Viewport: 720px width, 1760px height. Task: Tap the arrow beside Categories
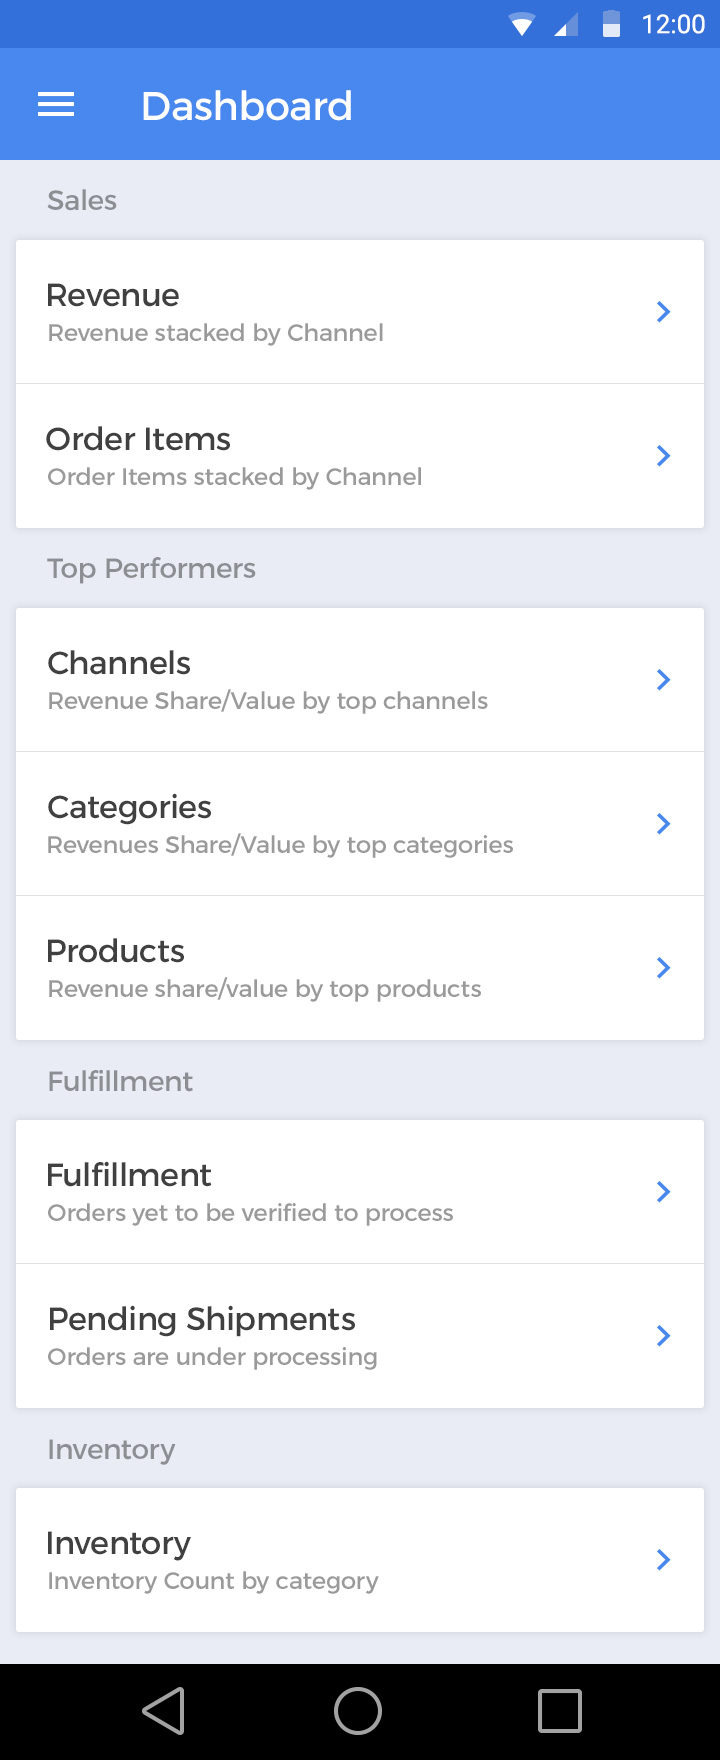(x=663, y=824)
